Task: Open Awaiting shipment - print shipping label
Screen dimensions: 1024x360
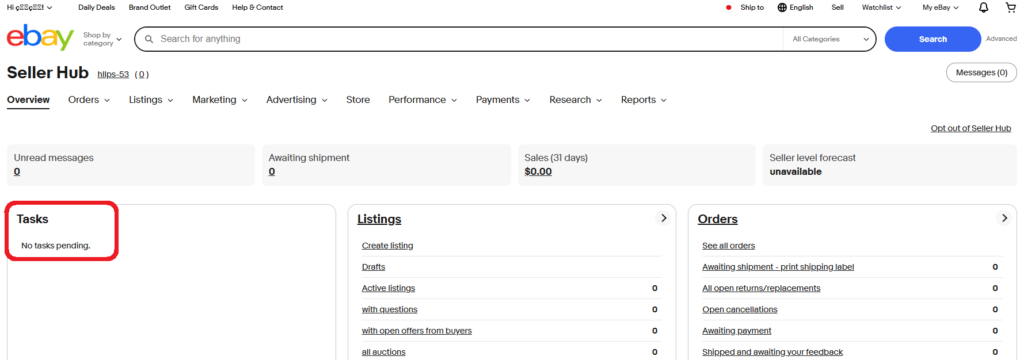Action: coord(778,267)
